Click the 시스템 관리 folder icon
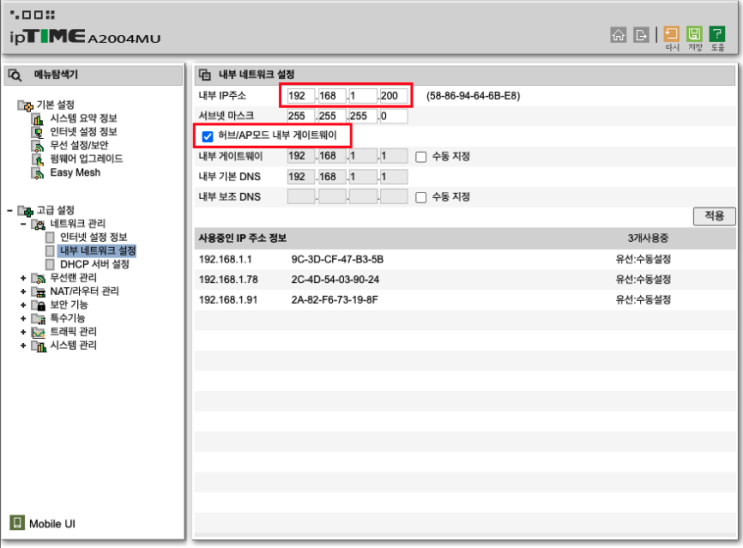The width and height of the screenshot is (743, 548). (x=38, y=346)
